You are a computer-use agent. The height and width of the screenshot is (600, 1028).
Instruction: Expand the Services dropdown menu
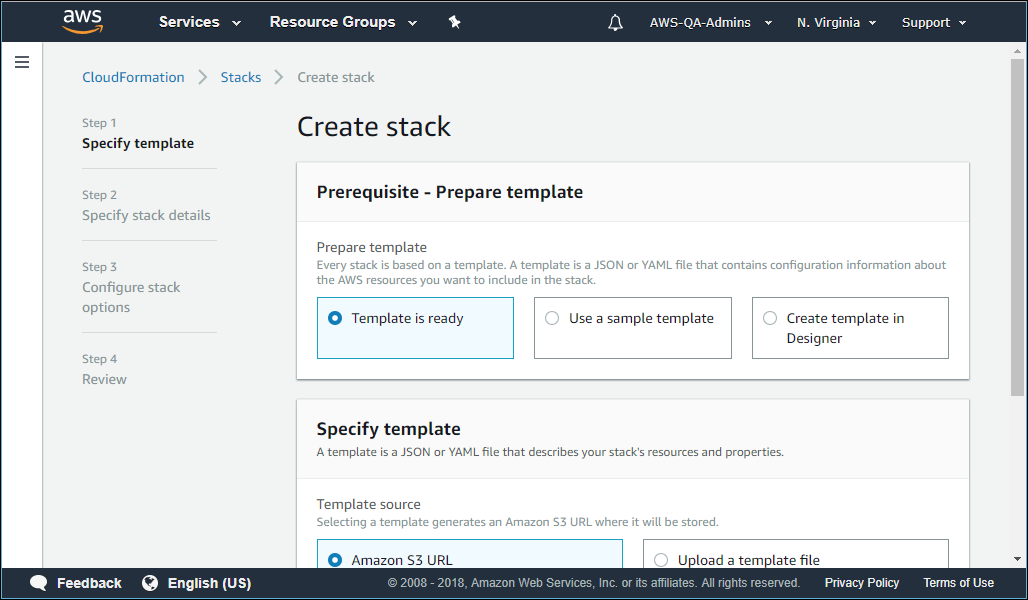tap(200, 22)
